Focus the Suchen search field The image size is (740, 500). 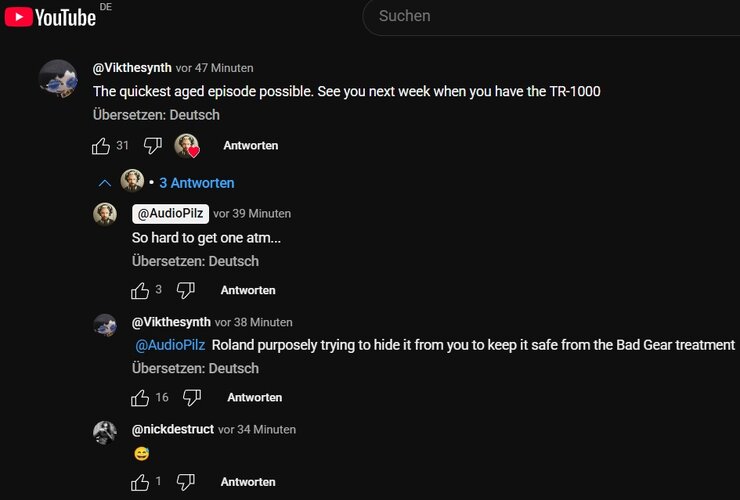[x=550, y=16]
